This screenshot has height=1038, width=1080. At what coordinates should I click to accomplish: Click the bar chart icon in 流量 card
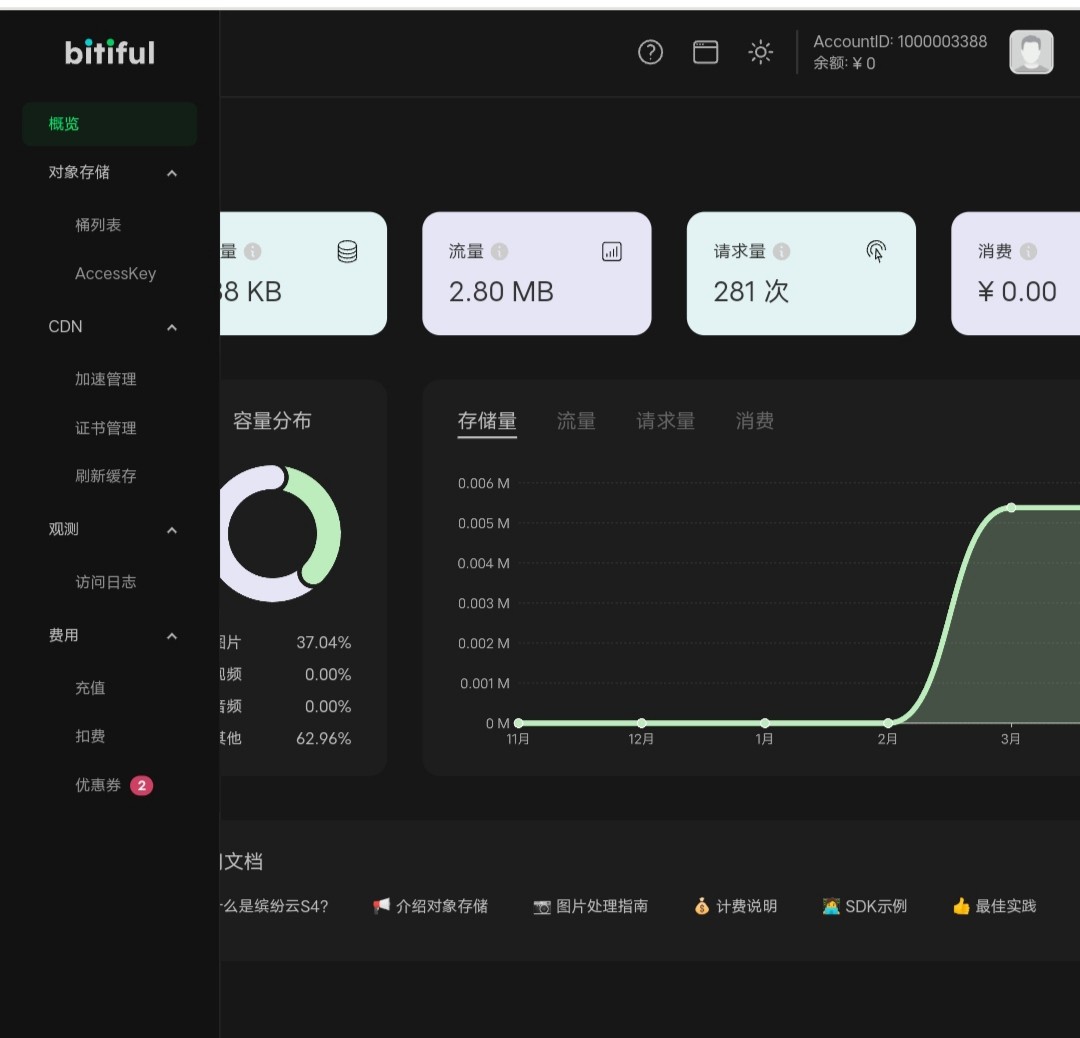coord(612,251)
